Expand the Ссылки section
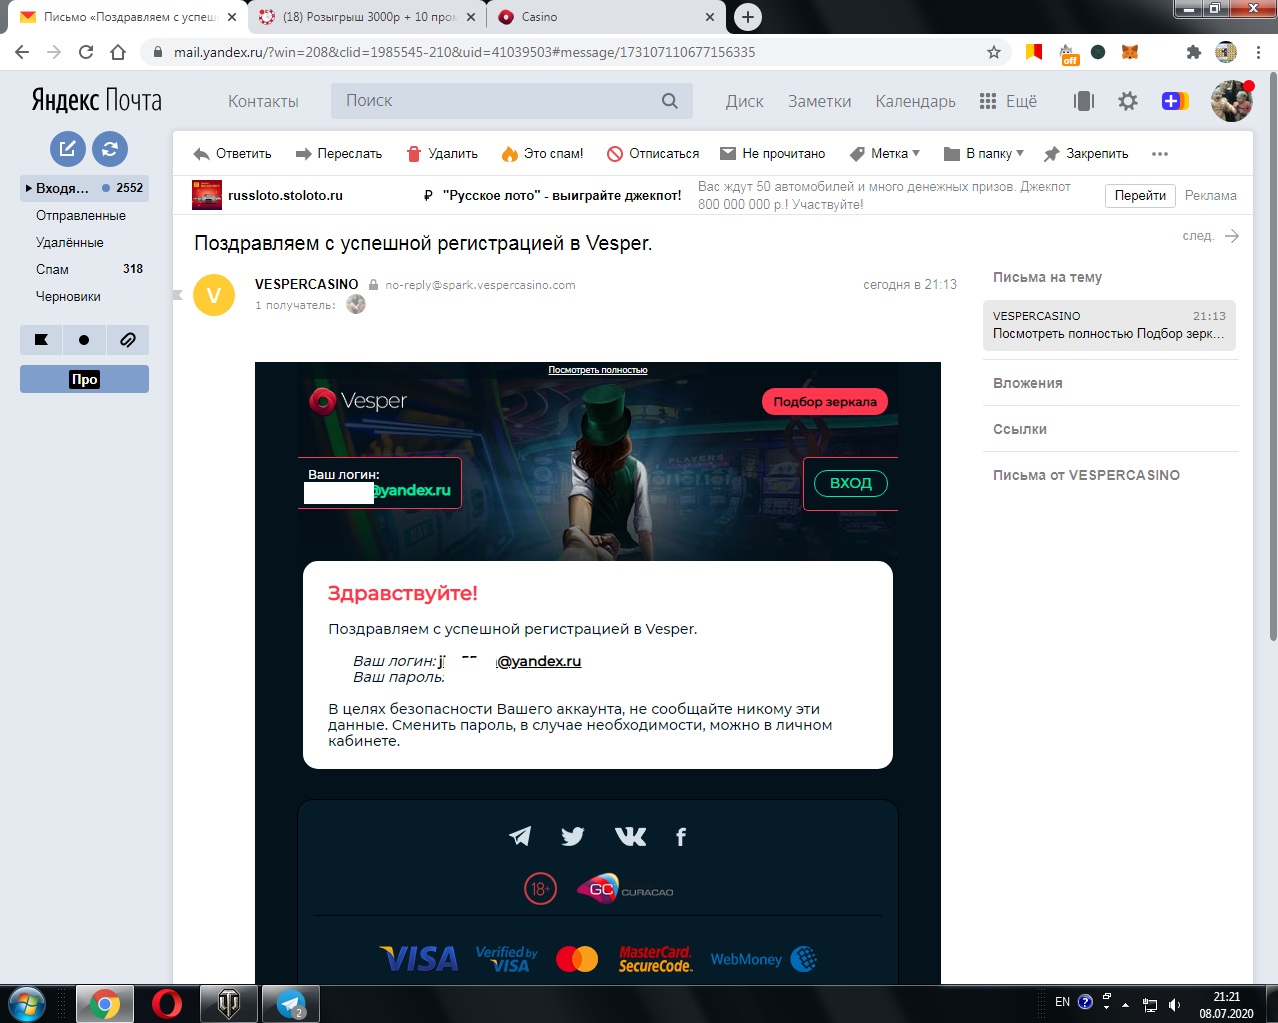The width and height of the screenshot is (1278, 1023). click(x=1020, y=429)
